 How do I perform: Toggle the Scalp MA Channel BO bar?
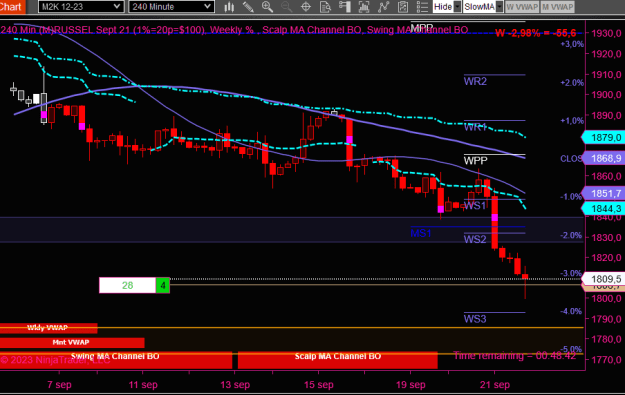click(338, 360)
